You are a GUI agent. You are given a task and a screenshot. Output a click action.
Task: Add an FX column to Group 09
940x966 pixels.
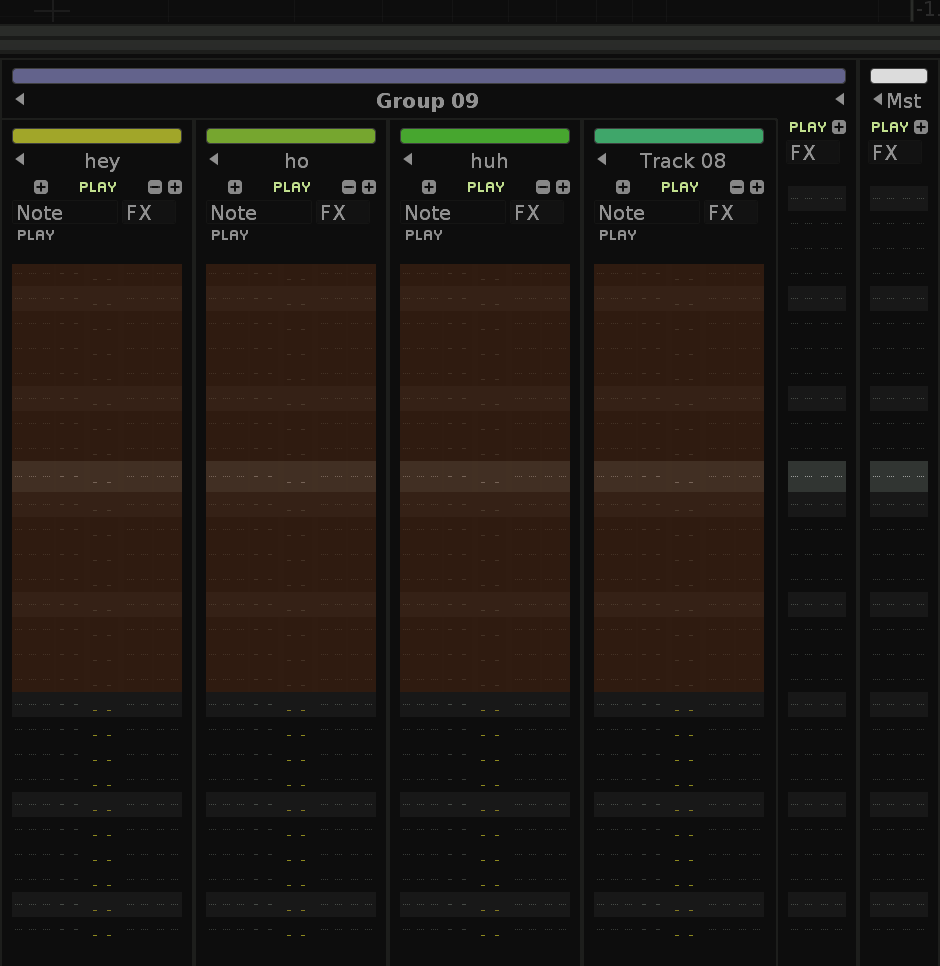[839, 127]
